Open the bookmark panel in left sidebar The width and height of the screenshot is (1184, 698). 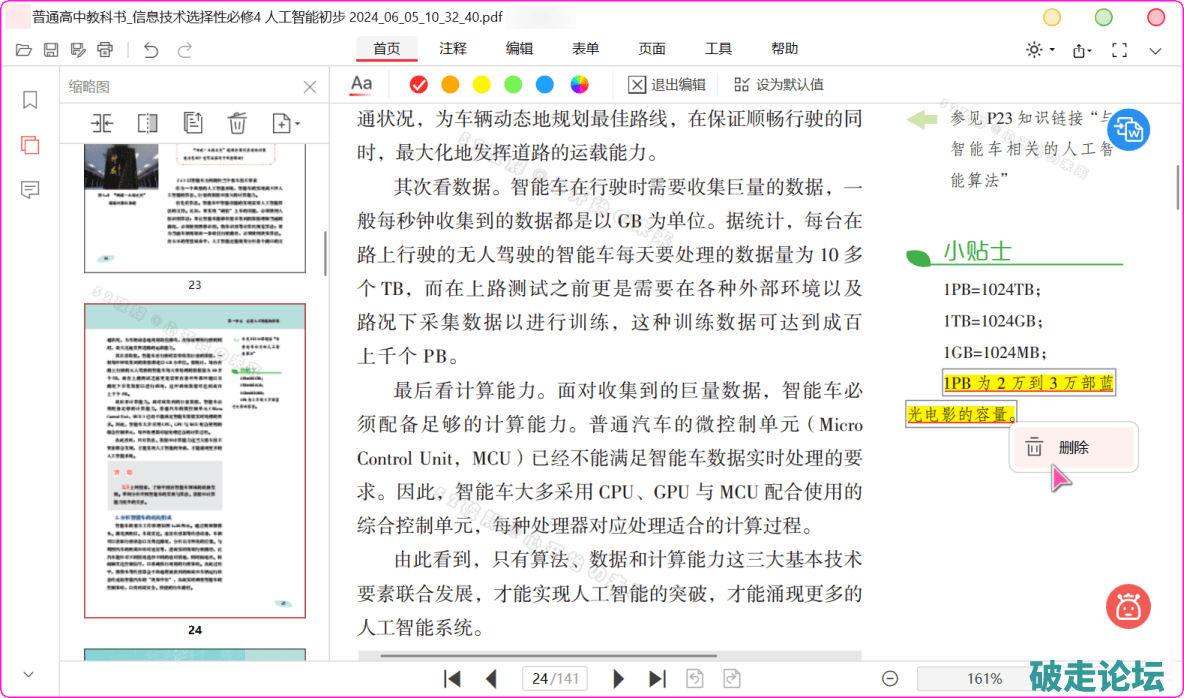pyautogui.click(x=30, y=100)
